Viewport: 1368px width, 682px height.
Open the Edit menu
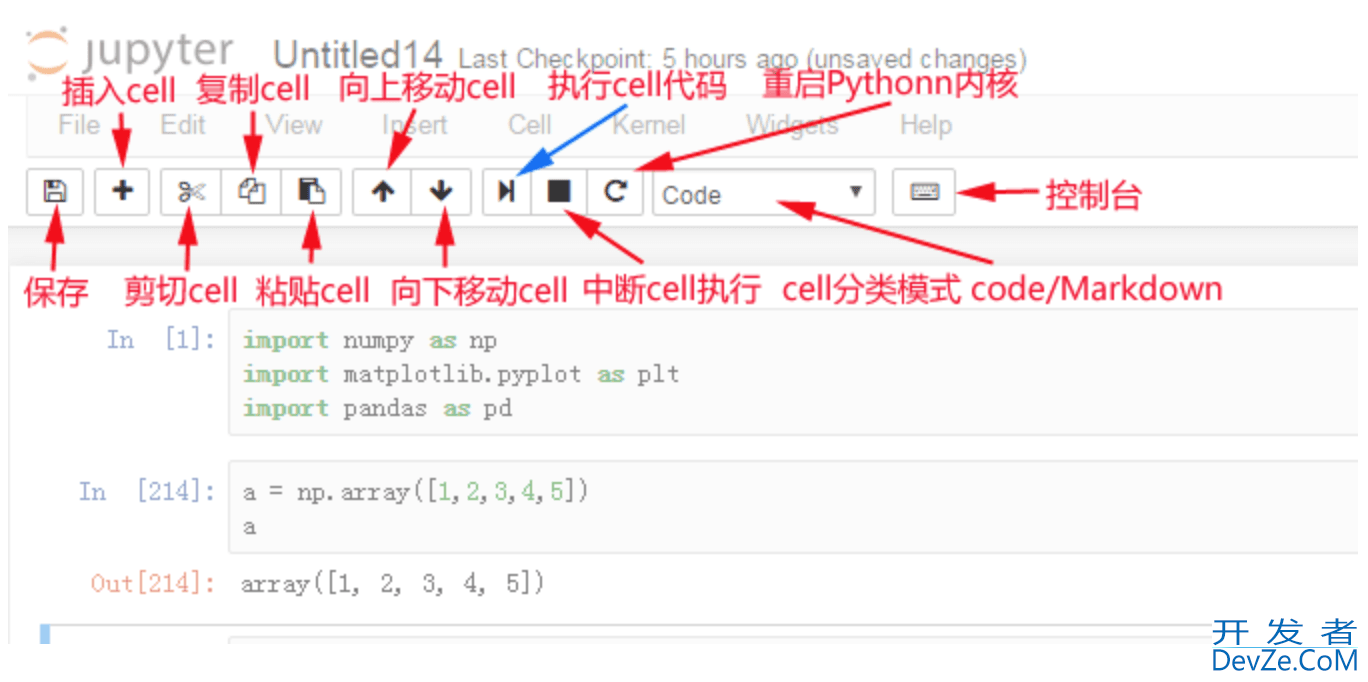coord(183,125)
